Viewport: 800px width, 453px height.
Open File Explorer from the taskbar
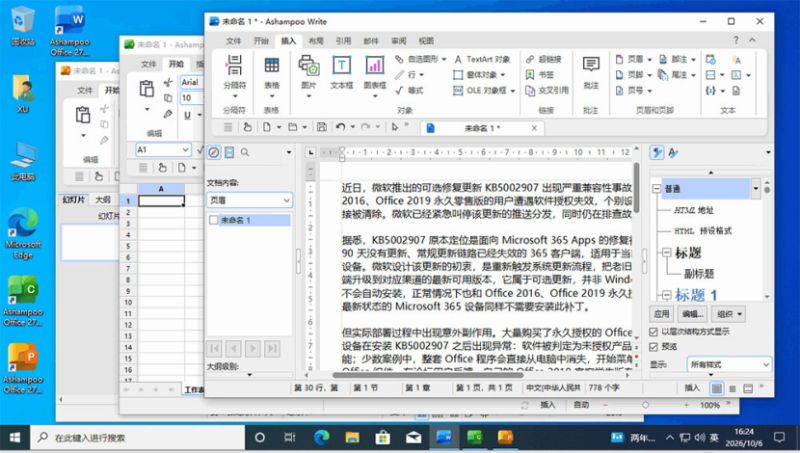(352, 437)
